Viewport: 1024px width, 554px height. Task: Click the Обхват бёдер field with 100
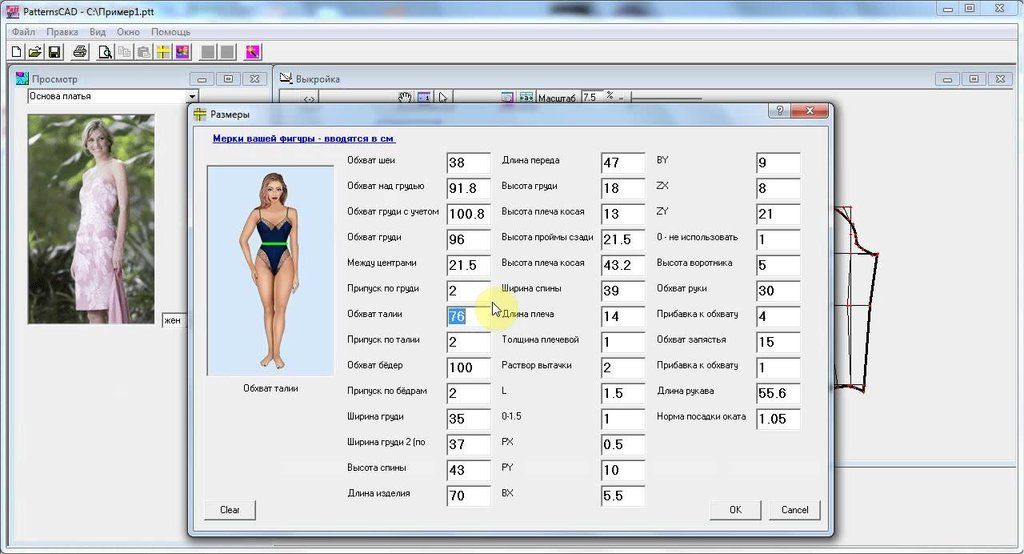click(468, 367)
